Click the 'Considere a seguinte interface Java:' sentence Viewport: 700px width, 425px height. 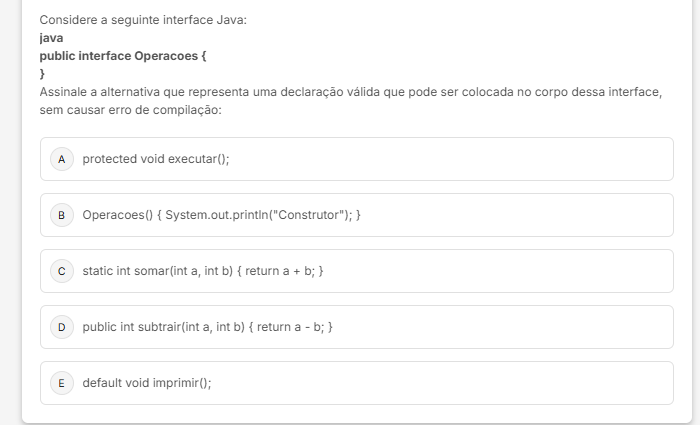tap(143, 20)
